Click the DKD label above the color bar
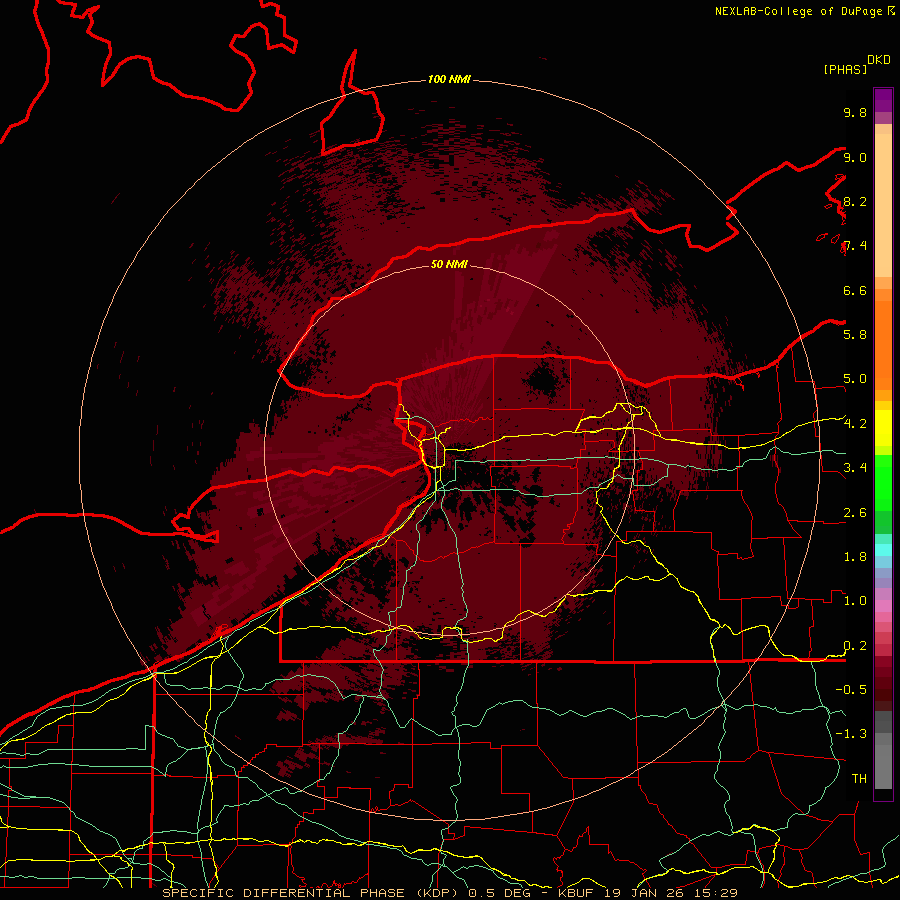Image resolution: width=900 pixels, height=900 pixels. (879, 60)
